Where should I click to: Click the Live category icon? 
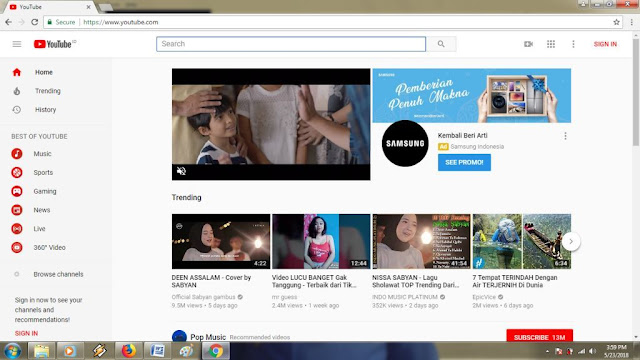17,229
